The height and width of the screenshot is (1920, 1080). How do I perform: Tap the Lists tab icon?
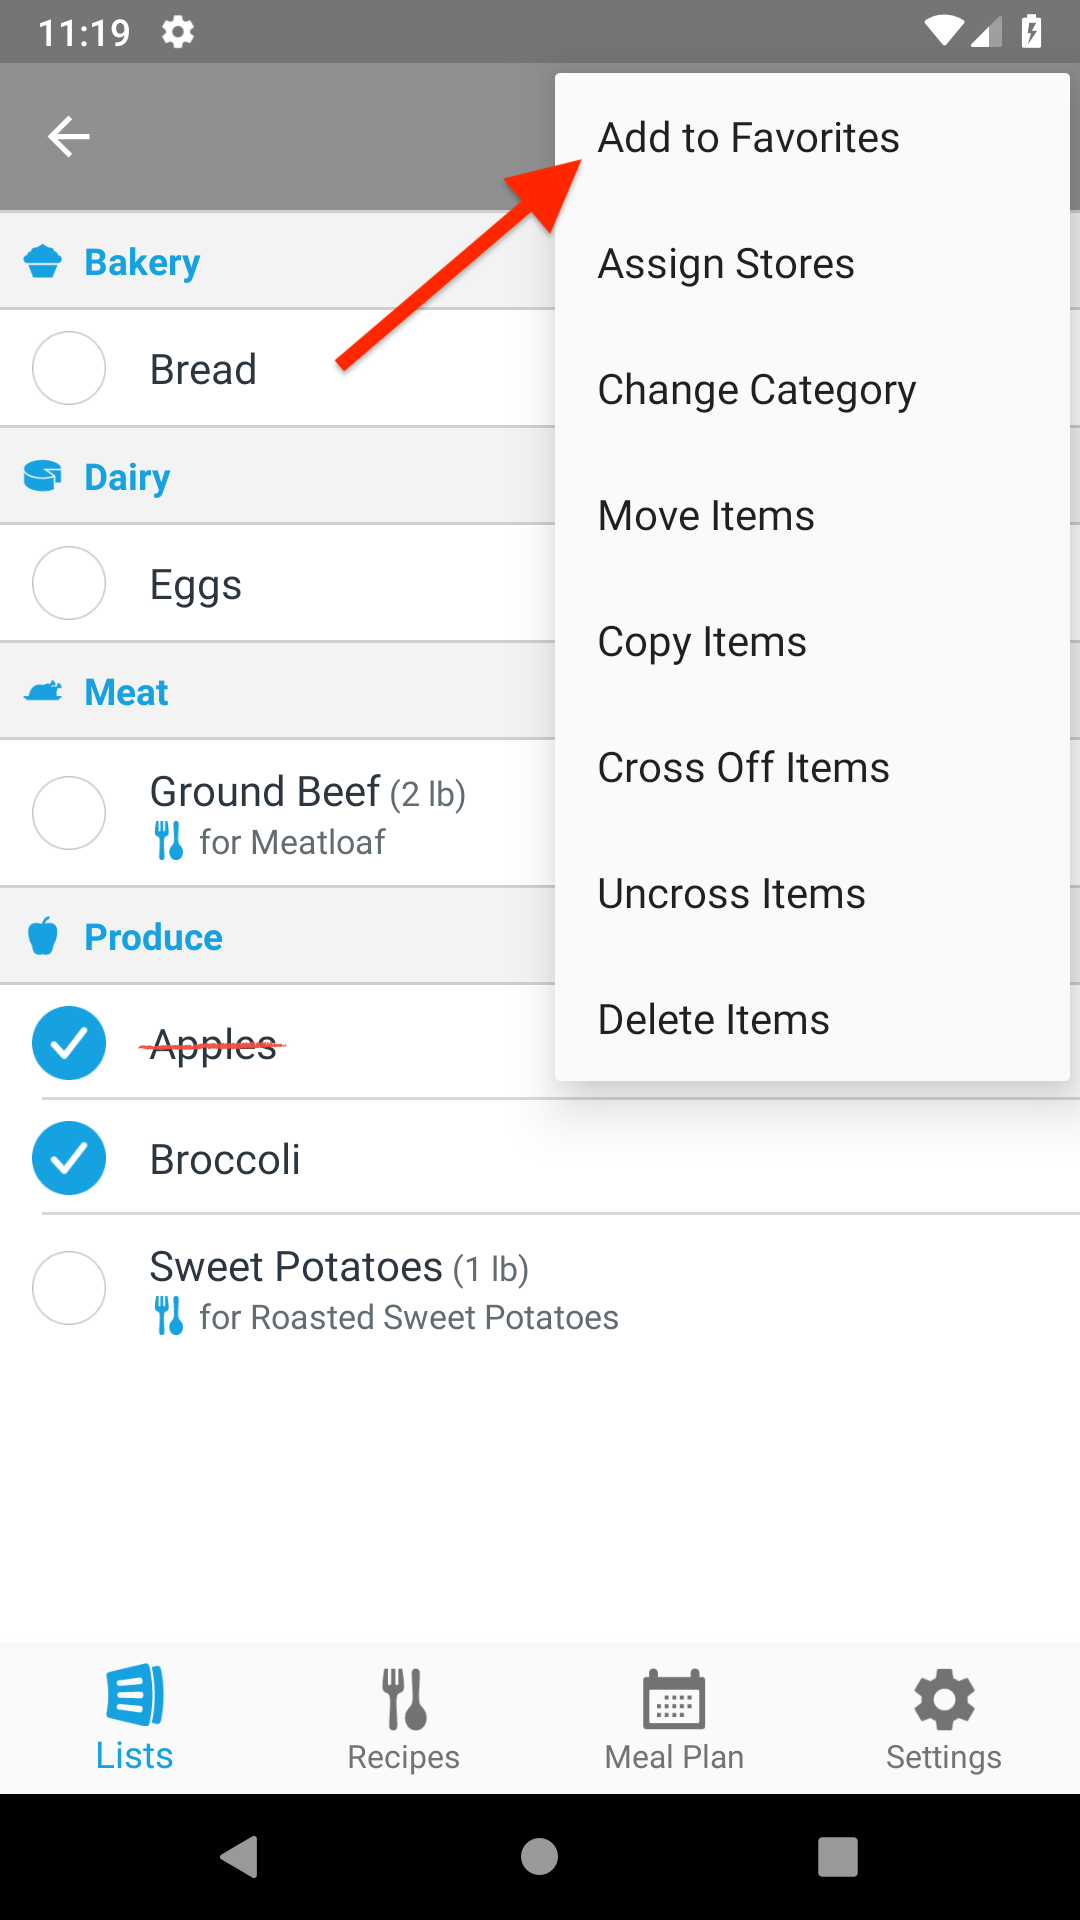click(x=135, y=1696)
